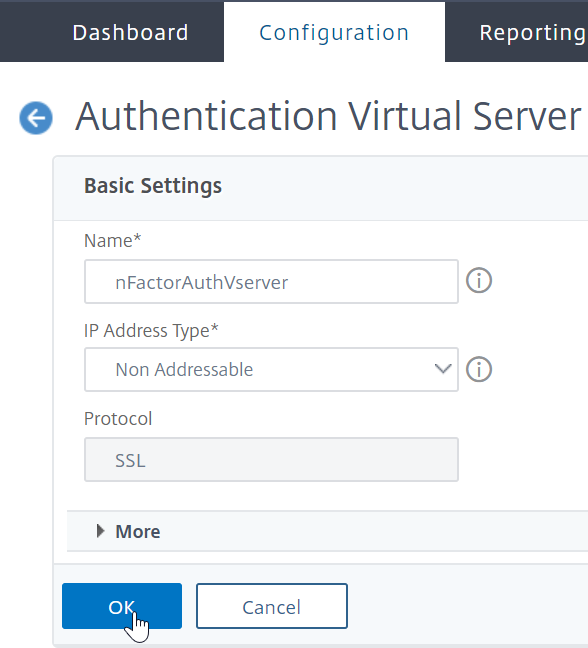Click the nFactorAuthVserver text value

[x=202, y=282]
